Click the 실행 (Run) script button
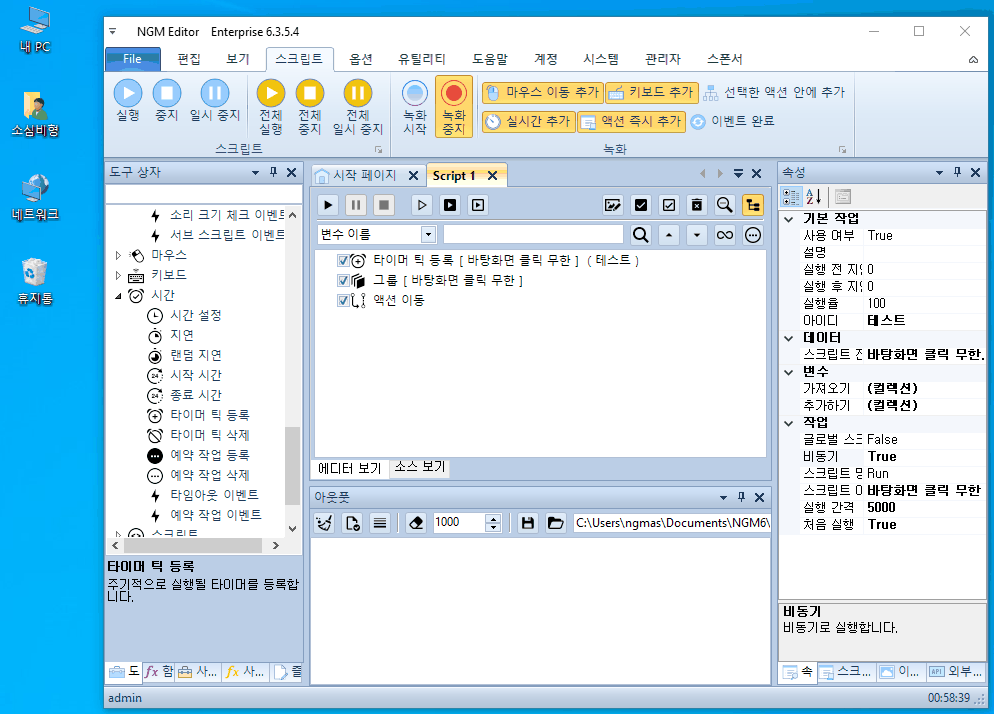994x714 pixels. point(128,100)
